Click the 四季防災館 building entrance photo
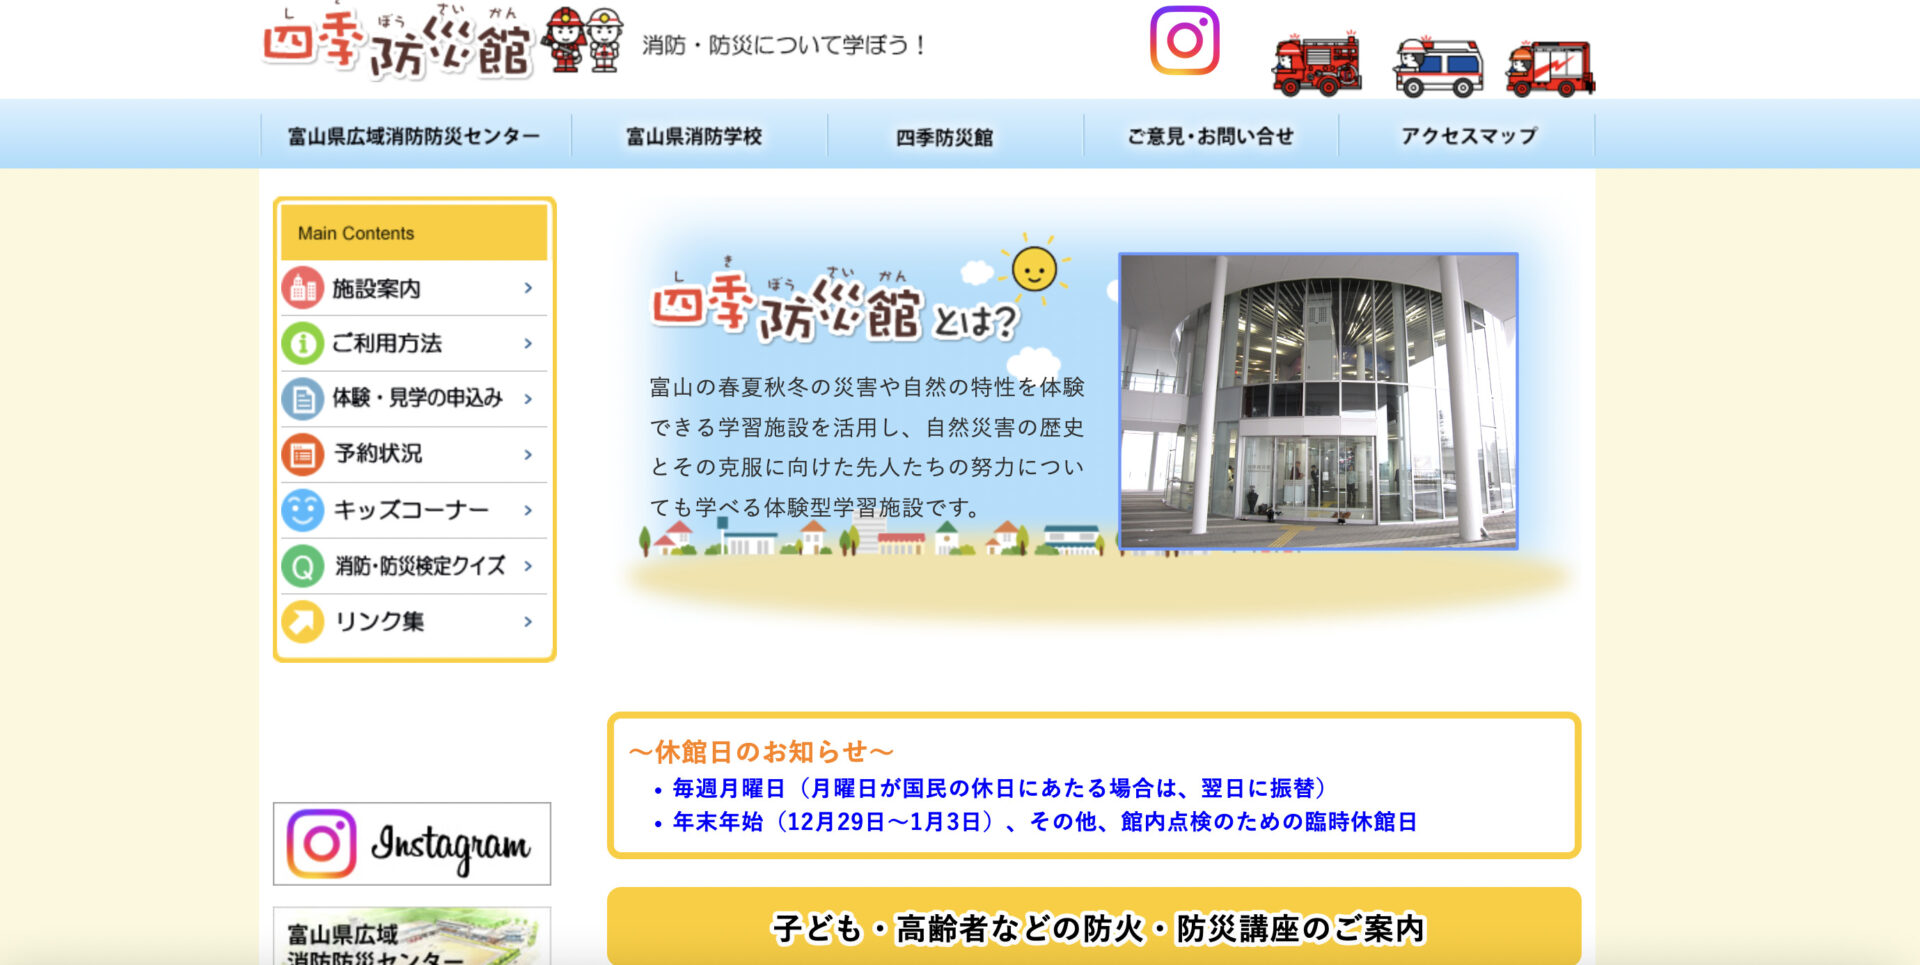Viewport: 1920px width, 965px height. tap(1318, 401)
